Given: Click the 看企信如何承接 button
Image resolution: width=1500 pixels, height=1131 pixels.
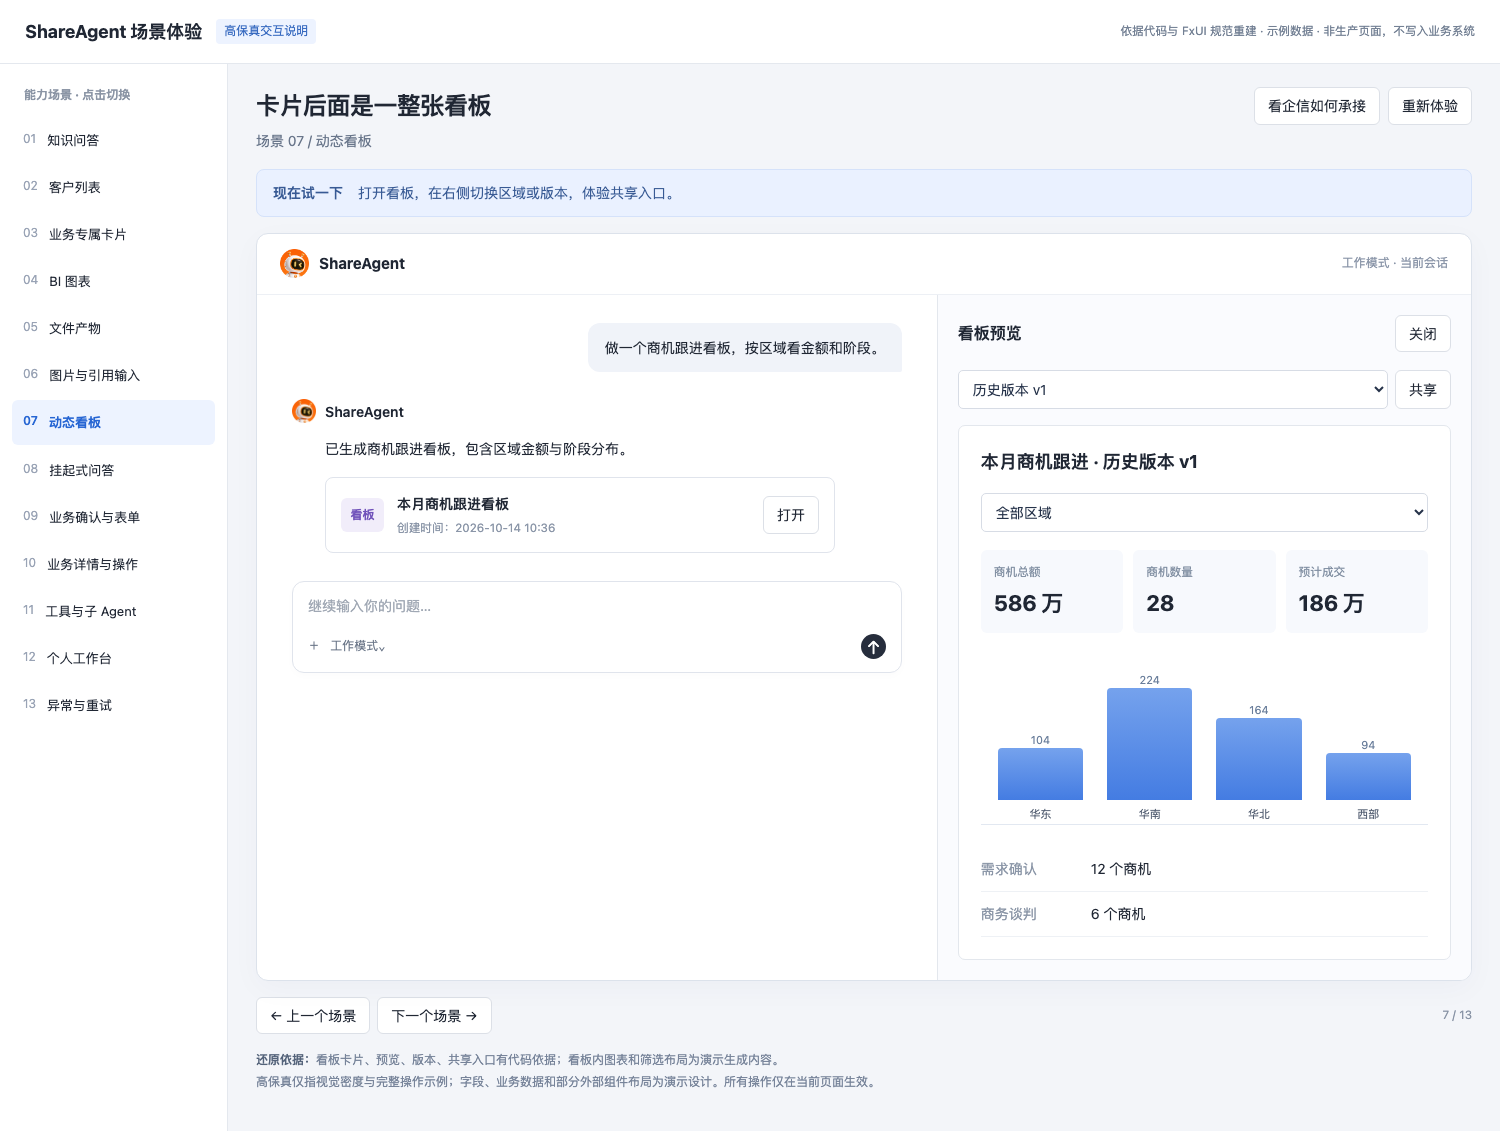Looking at the screenshot, I should [x=1317, y=106].
